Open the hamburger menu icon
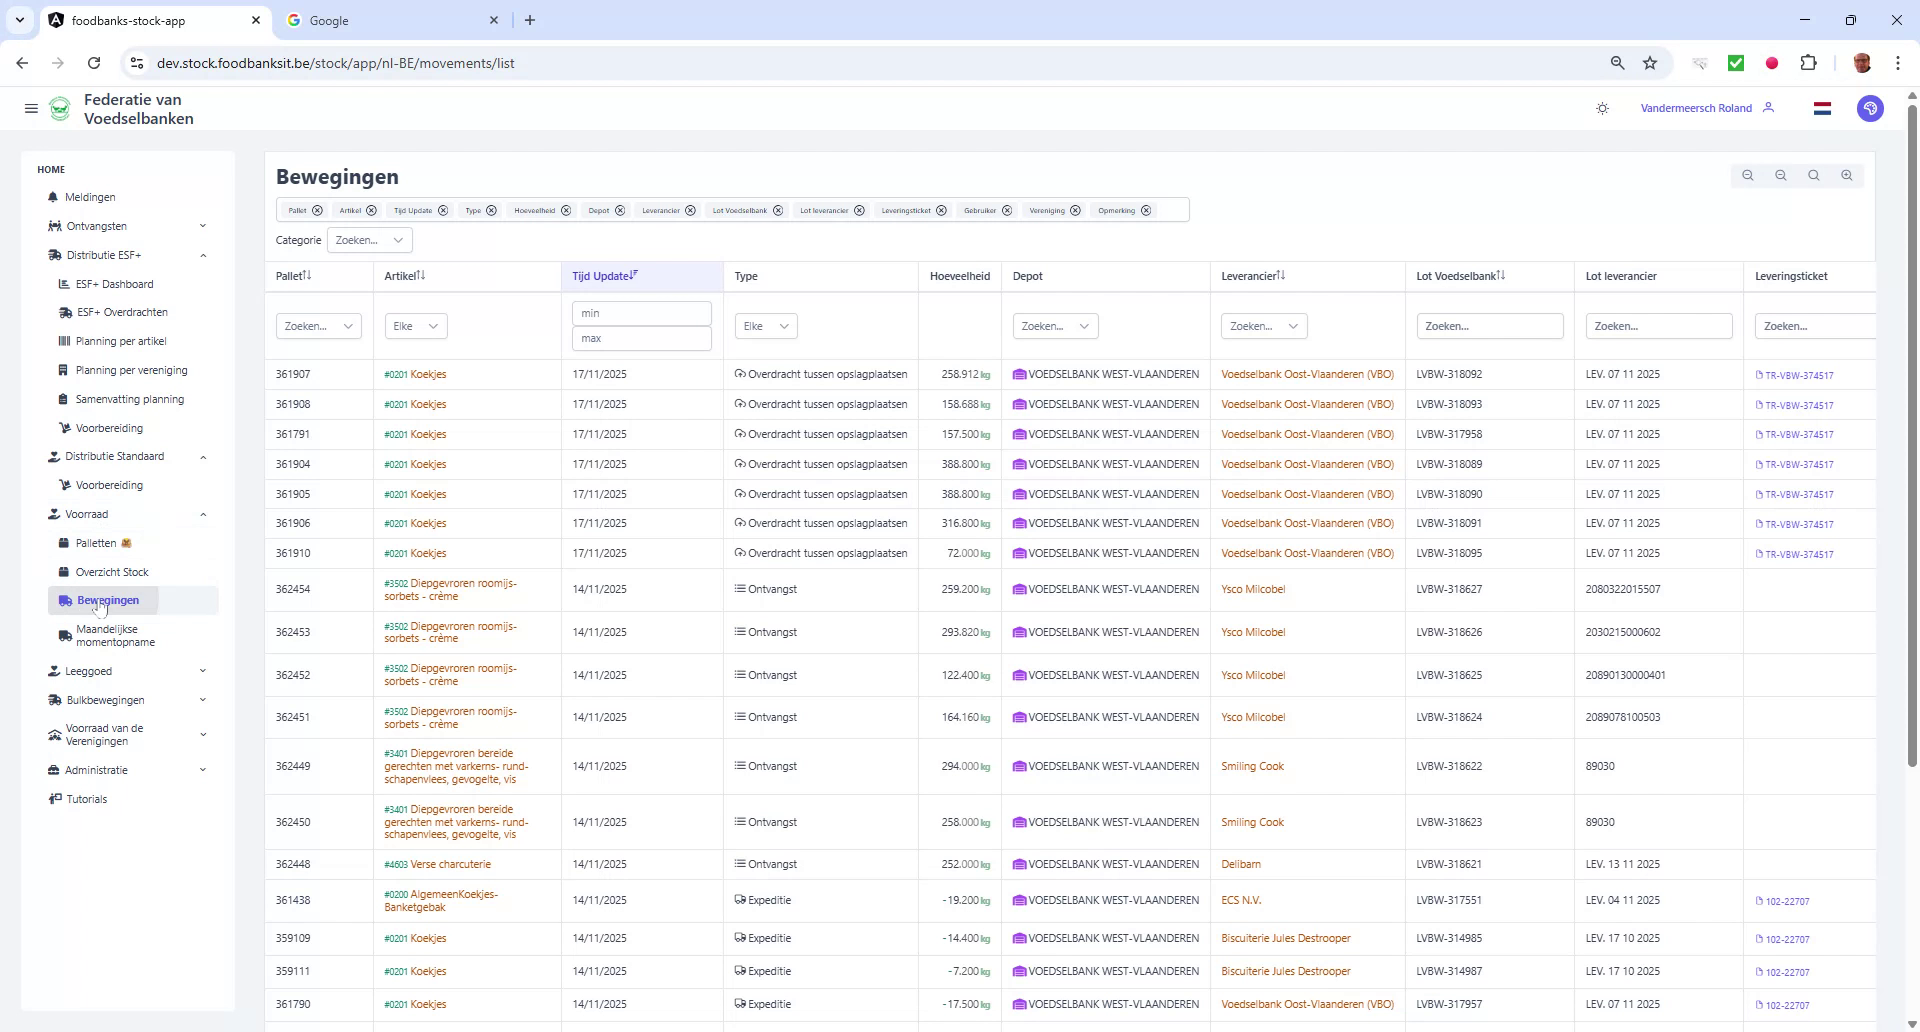This screenshot has height=1032, width=1920. coord(31,108)
